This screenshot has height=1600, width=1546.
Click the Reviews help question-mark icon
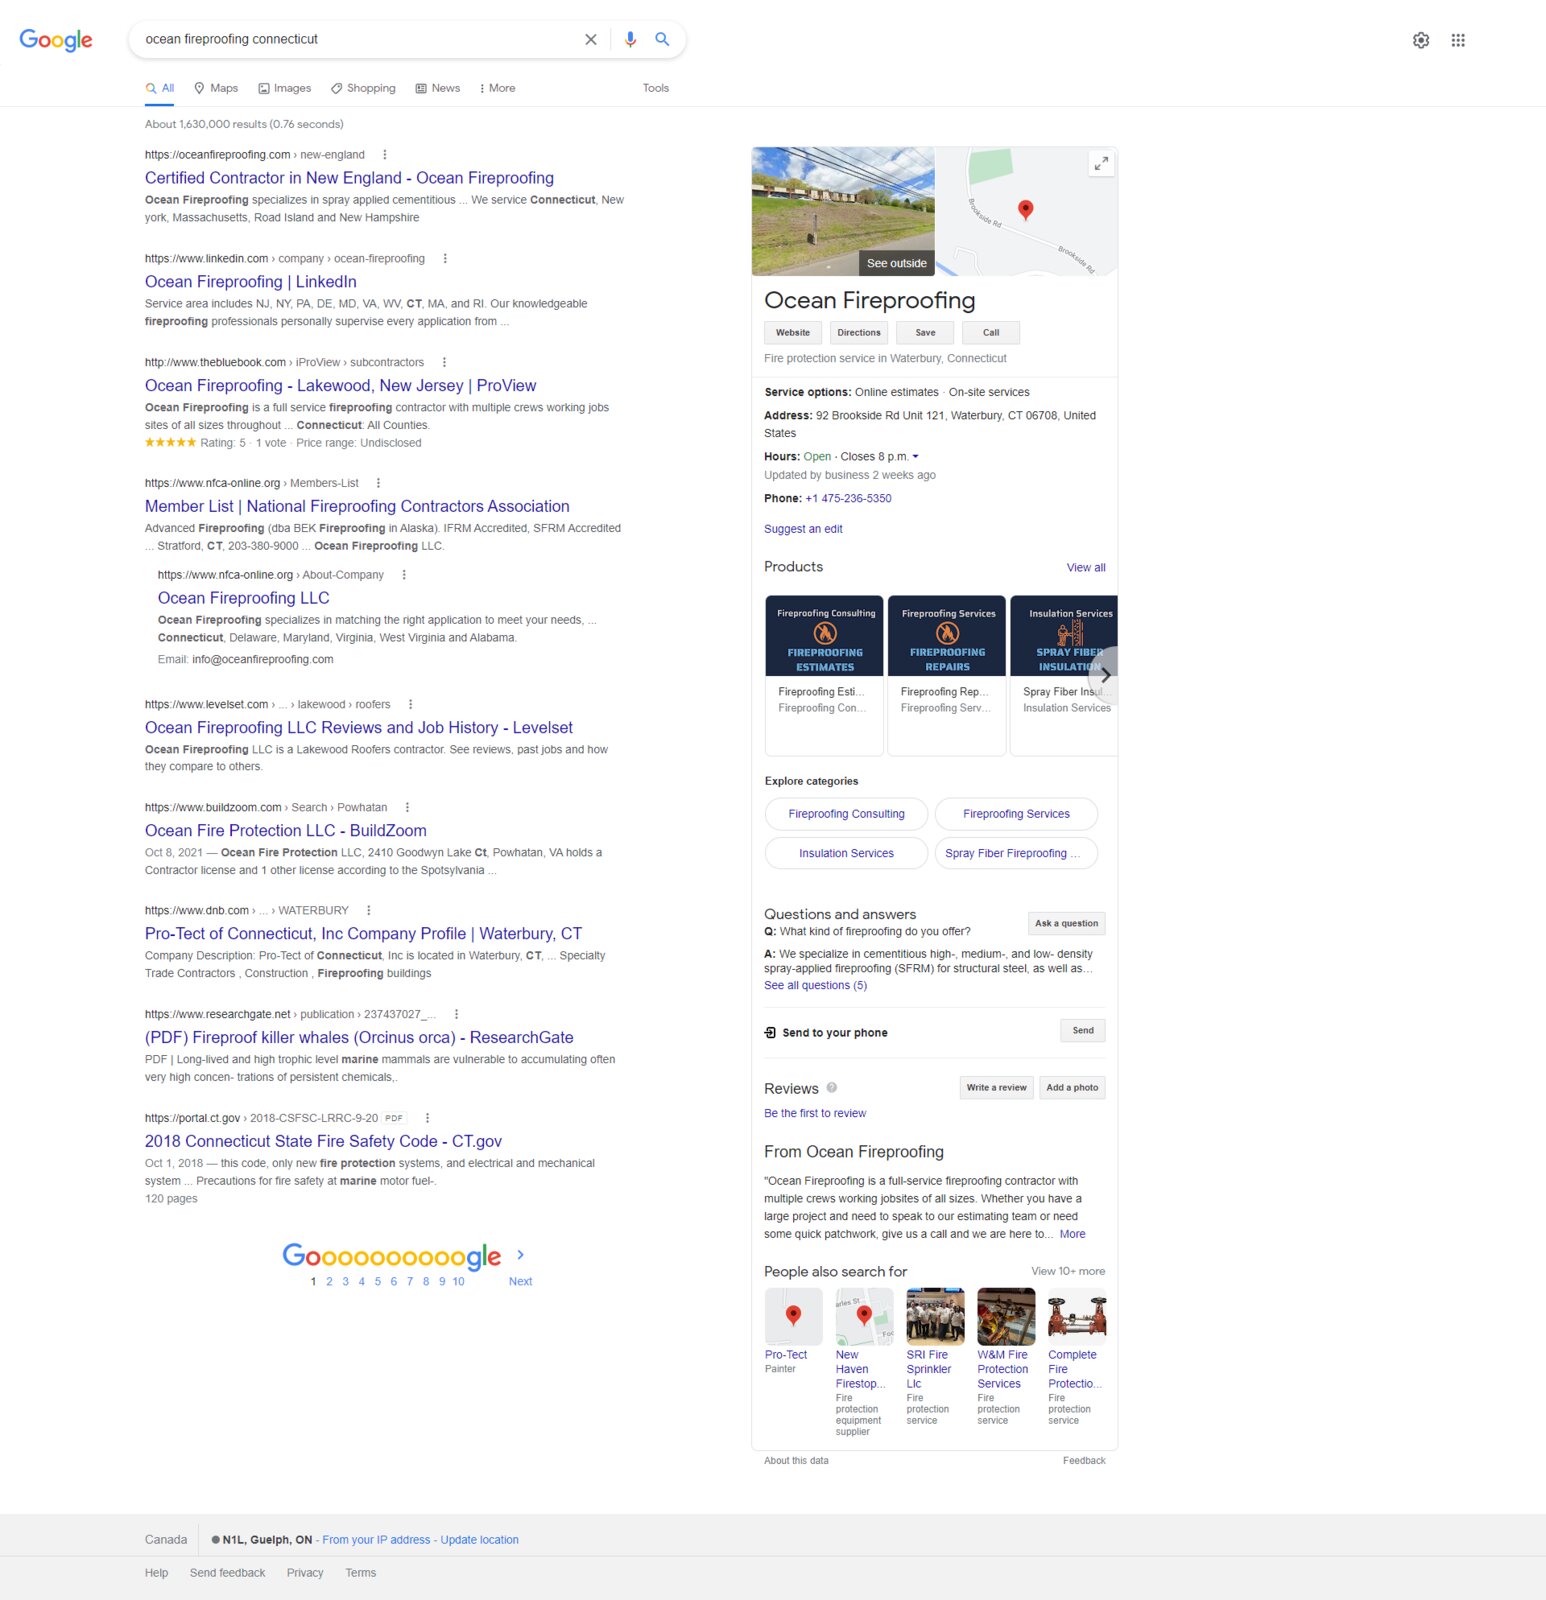832,1088
